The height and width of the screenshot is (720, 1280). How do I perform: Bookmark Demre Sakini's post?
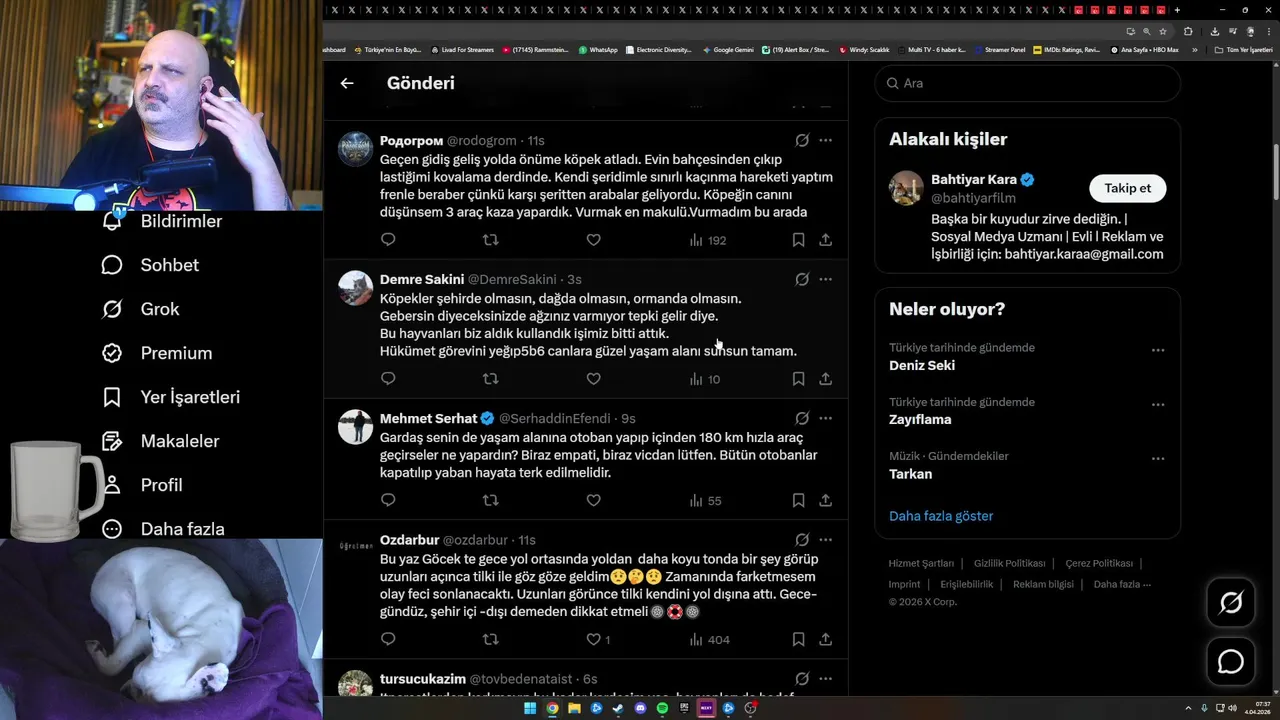pos(798,379)
